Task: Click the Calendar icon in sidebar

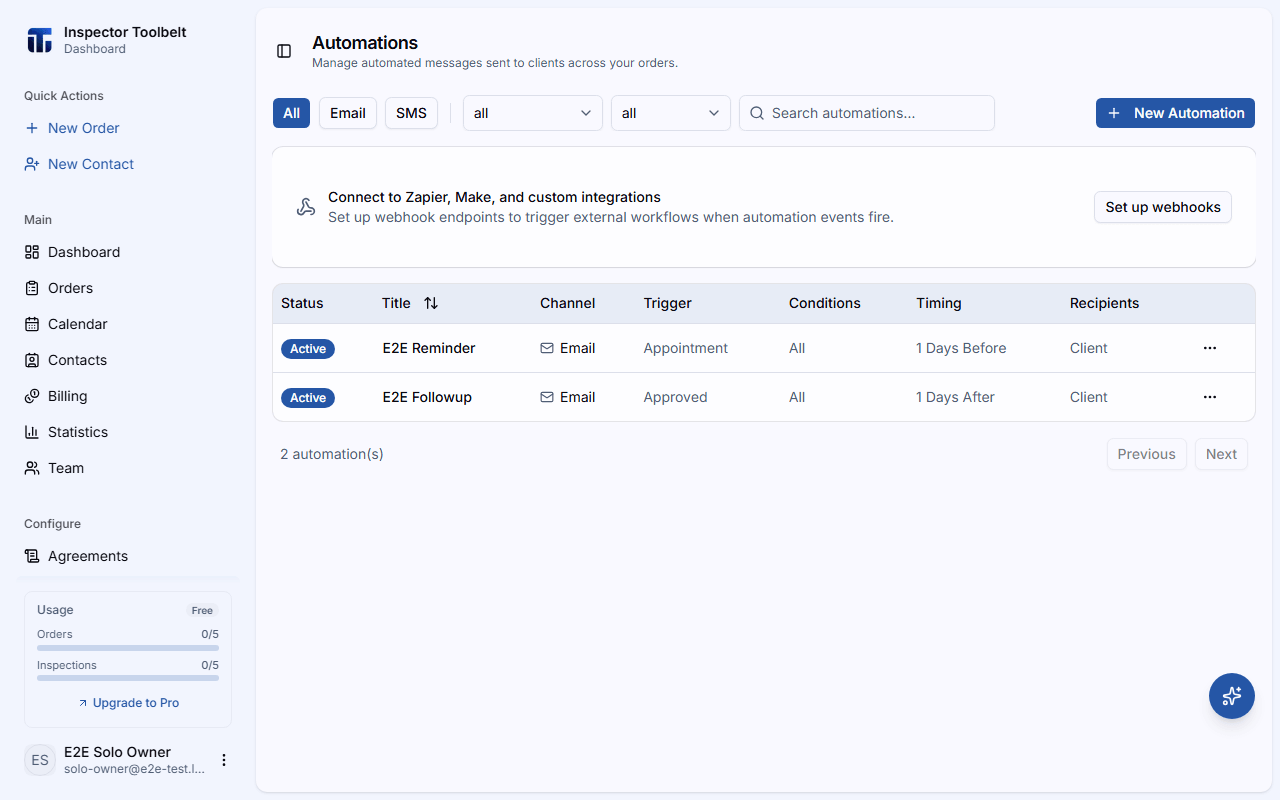Action: (32, 324)
